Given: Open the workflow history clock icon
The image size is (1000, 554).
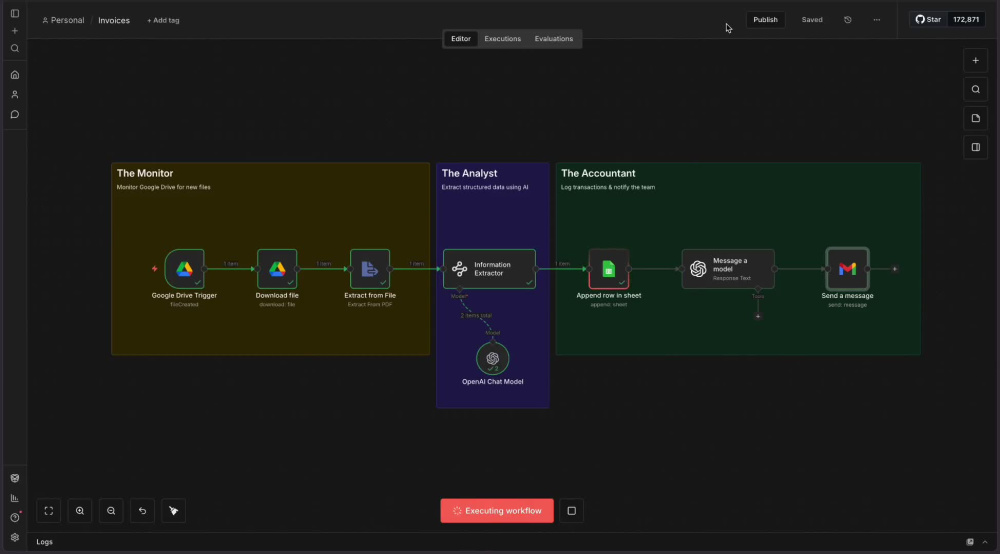Looking at the screenshot, I should point(848,20).
